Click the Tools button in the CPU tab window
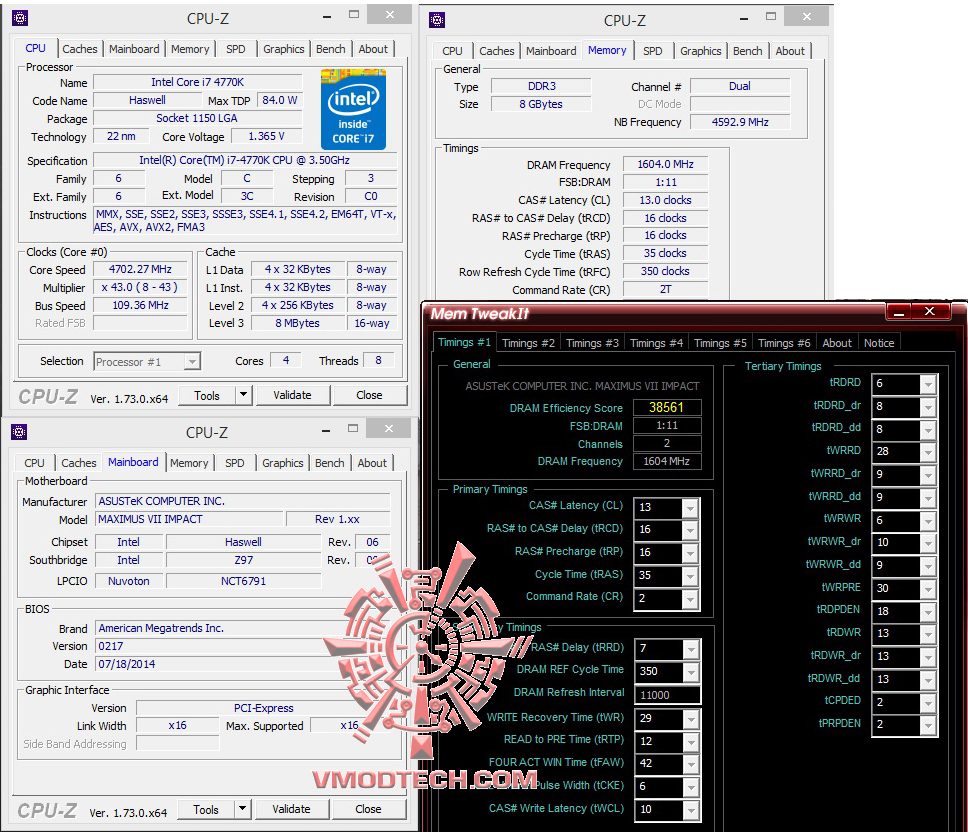Image resolution: width=968 pixels, height=832 pixels. (207, 396)
